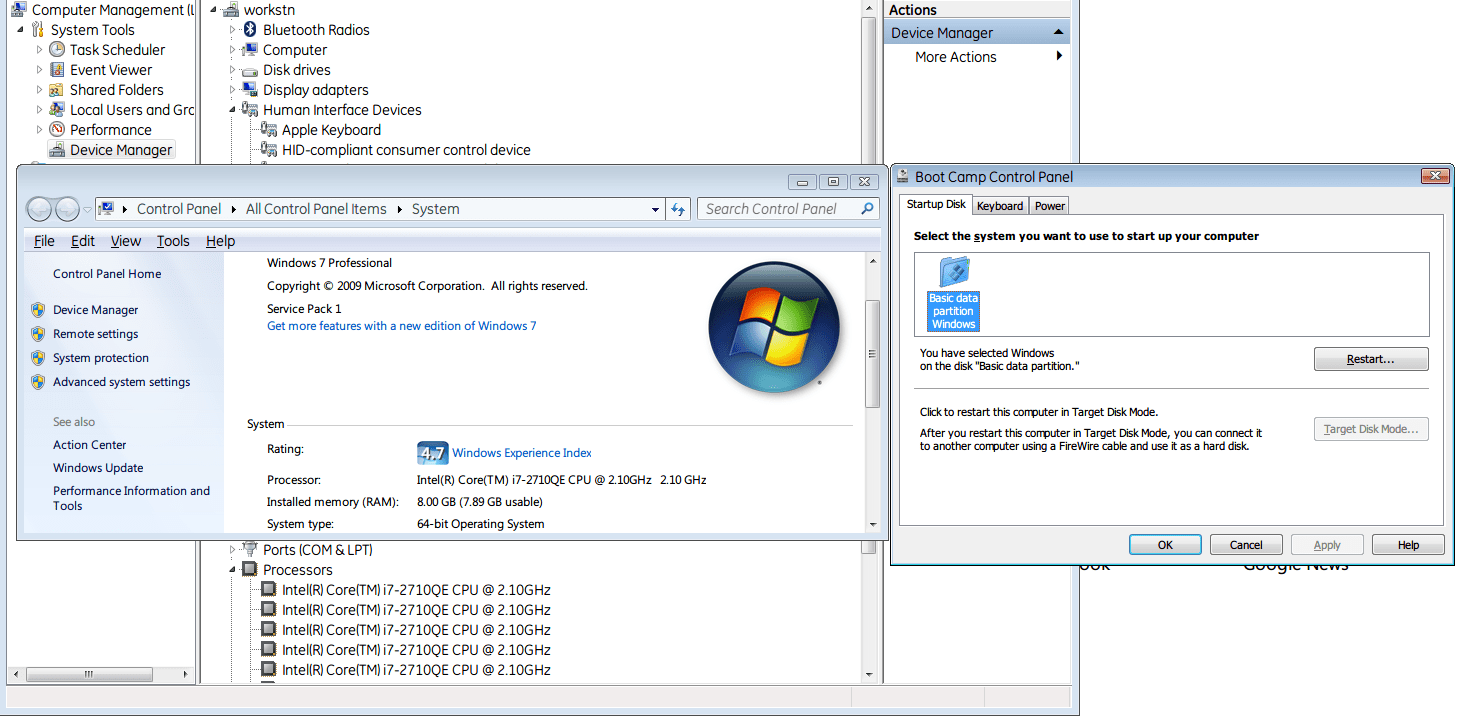This screenshot has height=717, width=1457.
Task: Click the search magnifier icon in Control Panel
Action: click(x=867, y=209)
